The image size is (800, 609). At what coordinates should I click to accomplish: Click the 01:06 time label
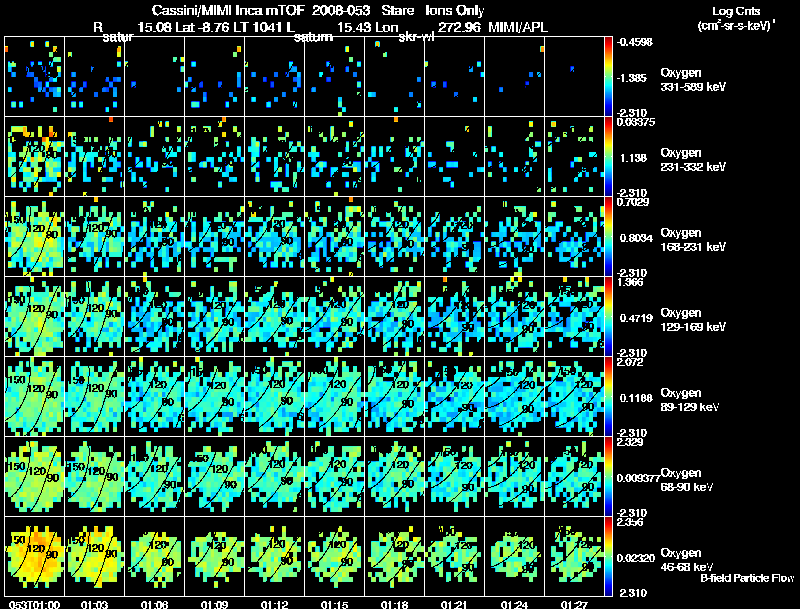click(x=154, y=605)
